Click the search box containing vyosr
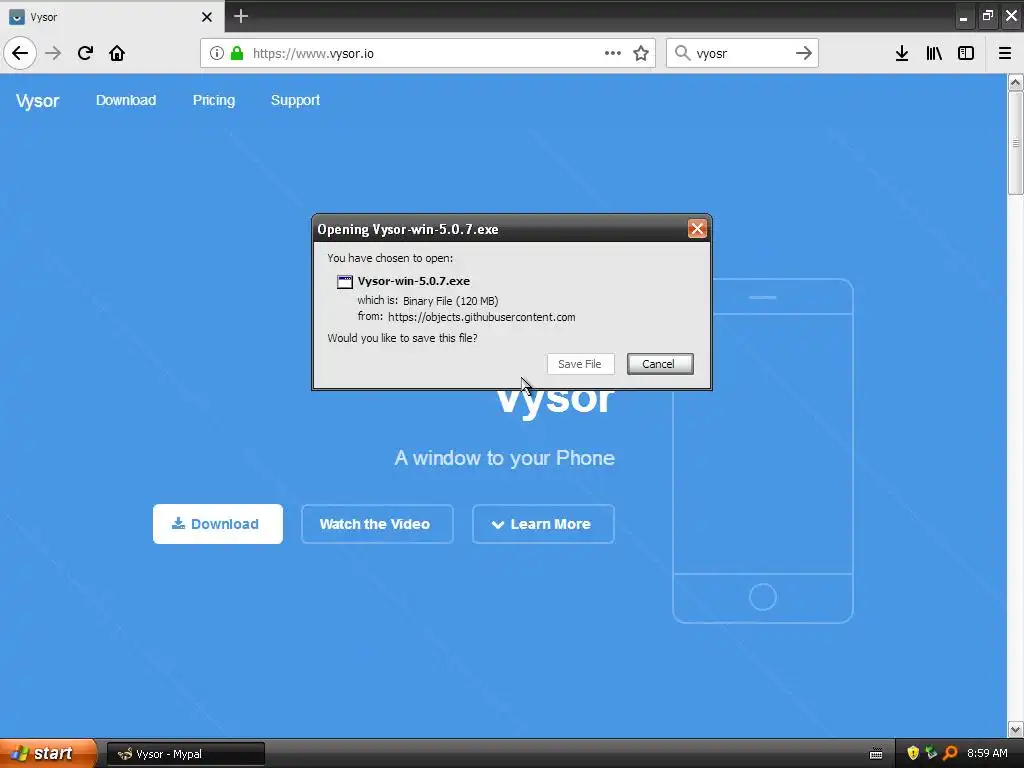Screen dimensions: 1024x768 (x=742, y=53)
